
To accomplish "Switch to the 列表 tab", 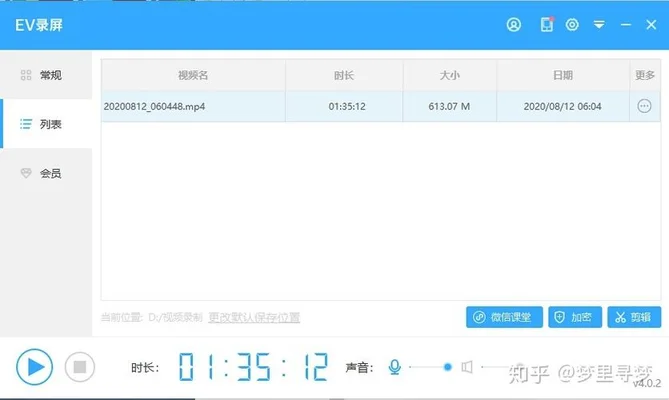I will pos(46,124).
